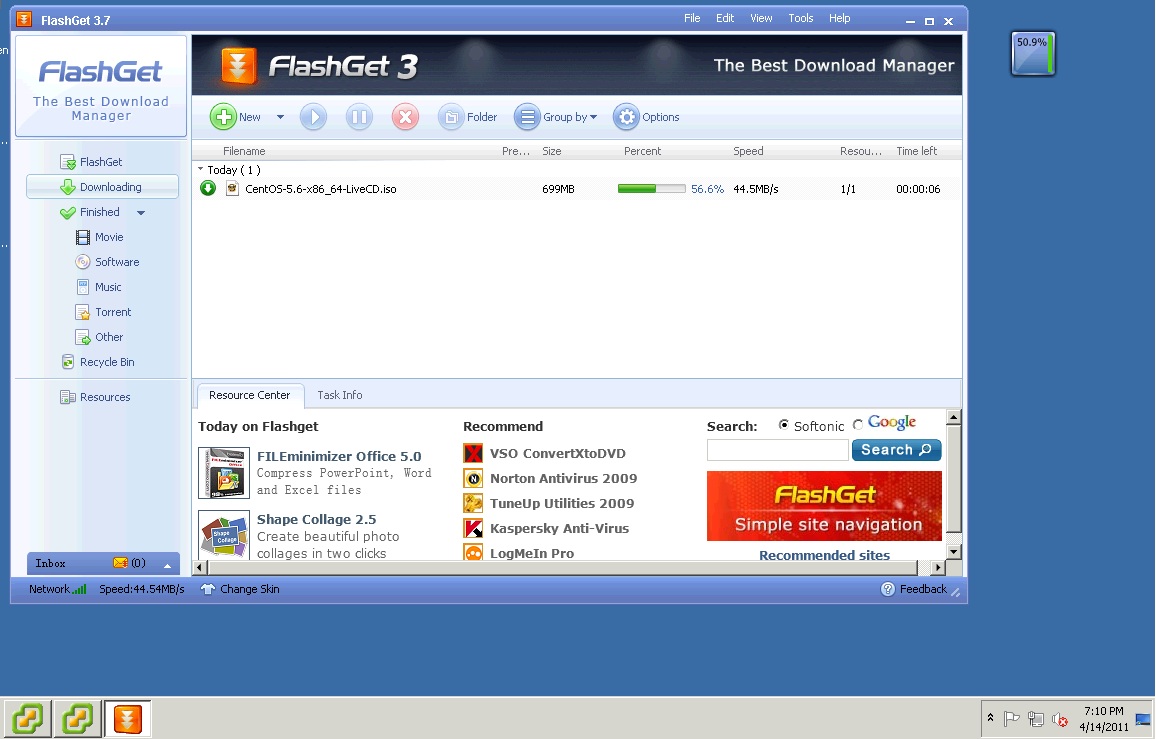Image resolution: width=1156 pixels, height=739 pixels.
Task: Expand the Inbox panel arrow
Action: click(x=167, y=564)
